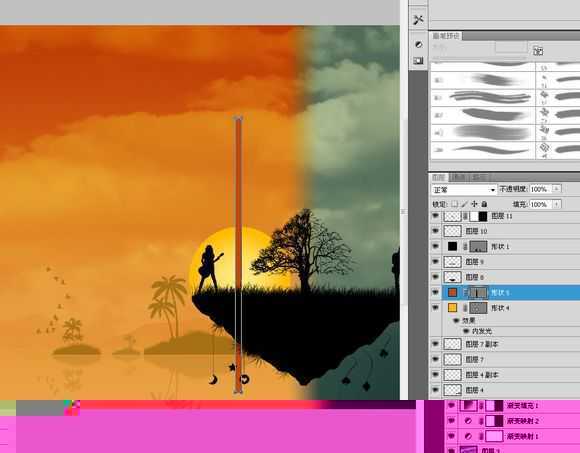Hide the 图层 11 layer via its eye
Viewport: 580px width, 453px height.
click(436, 216)
